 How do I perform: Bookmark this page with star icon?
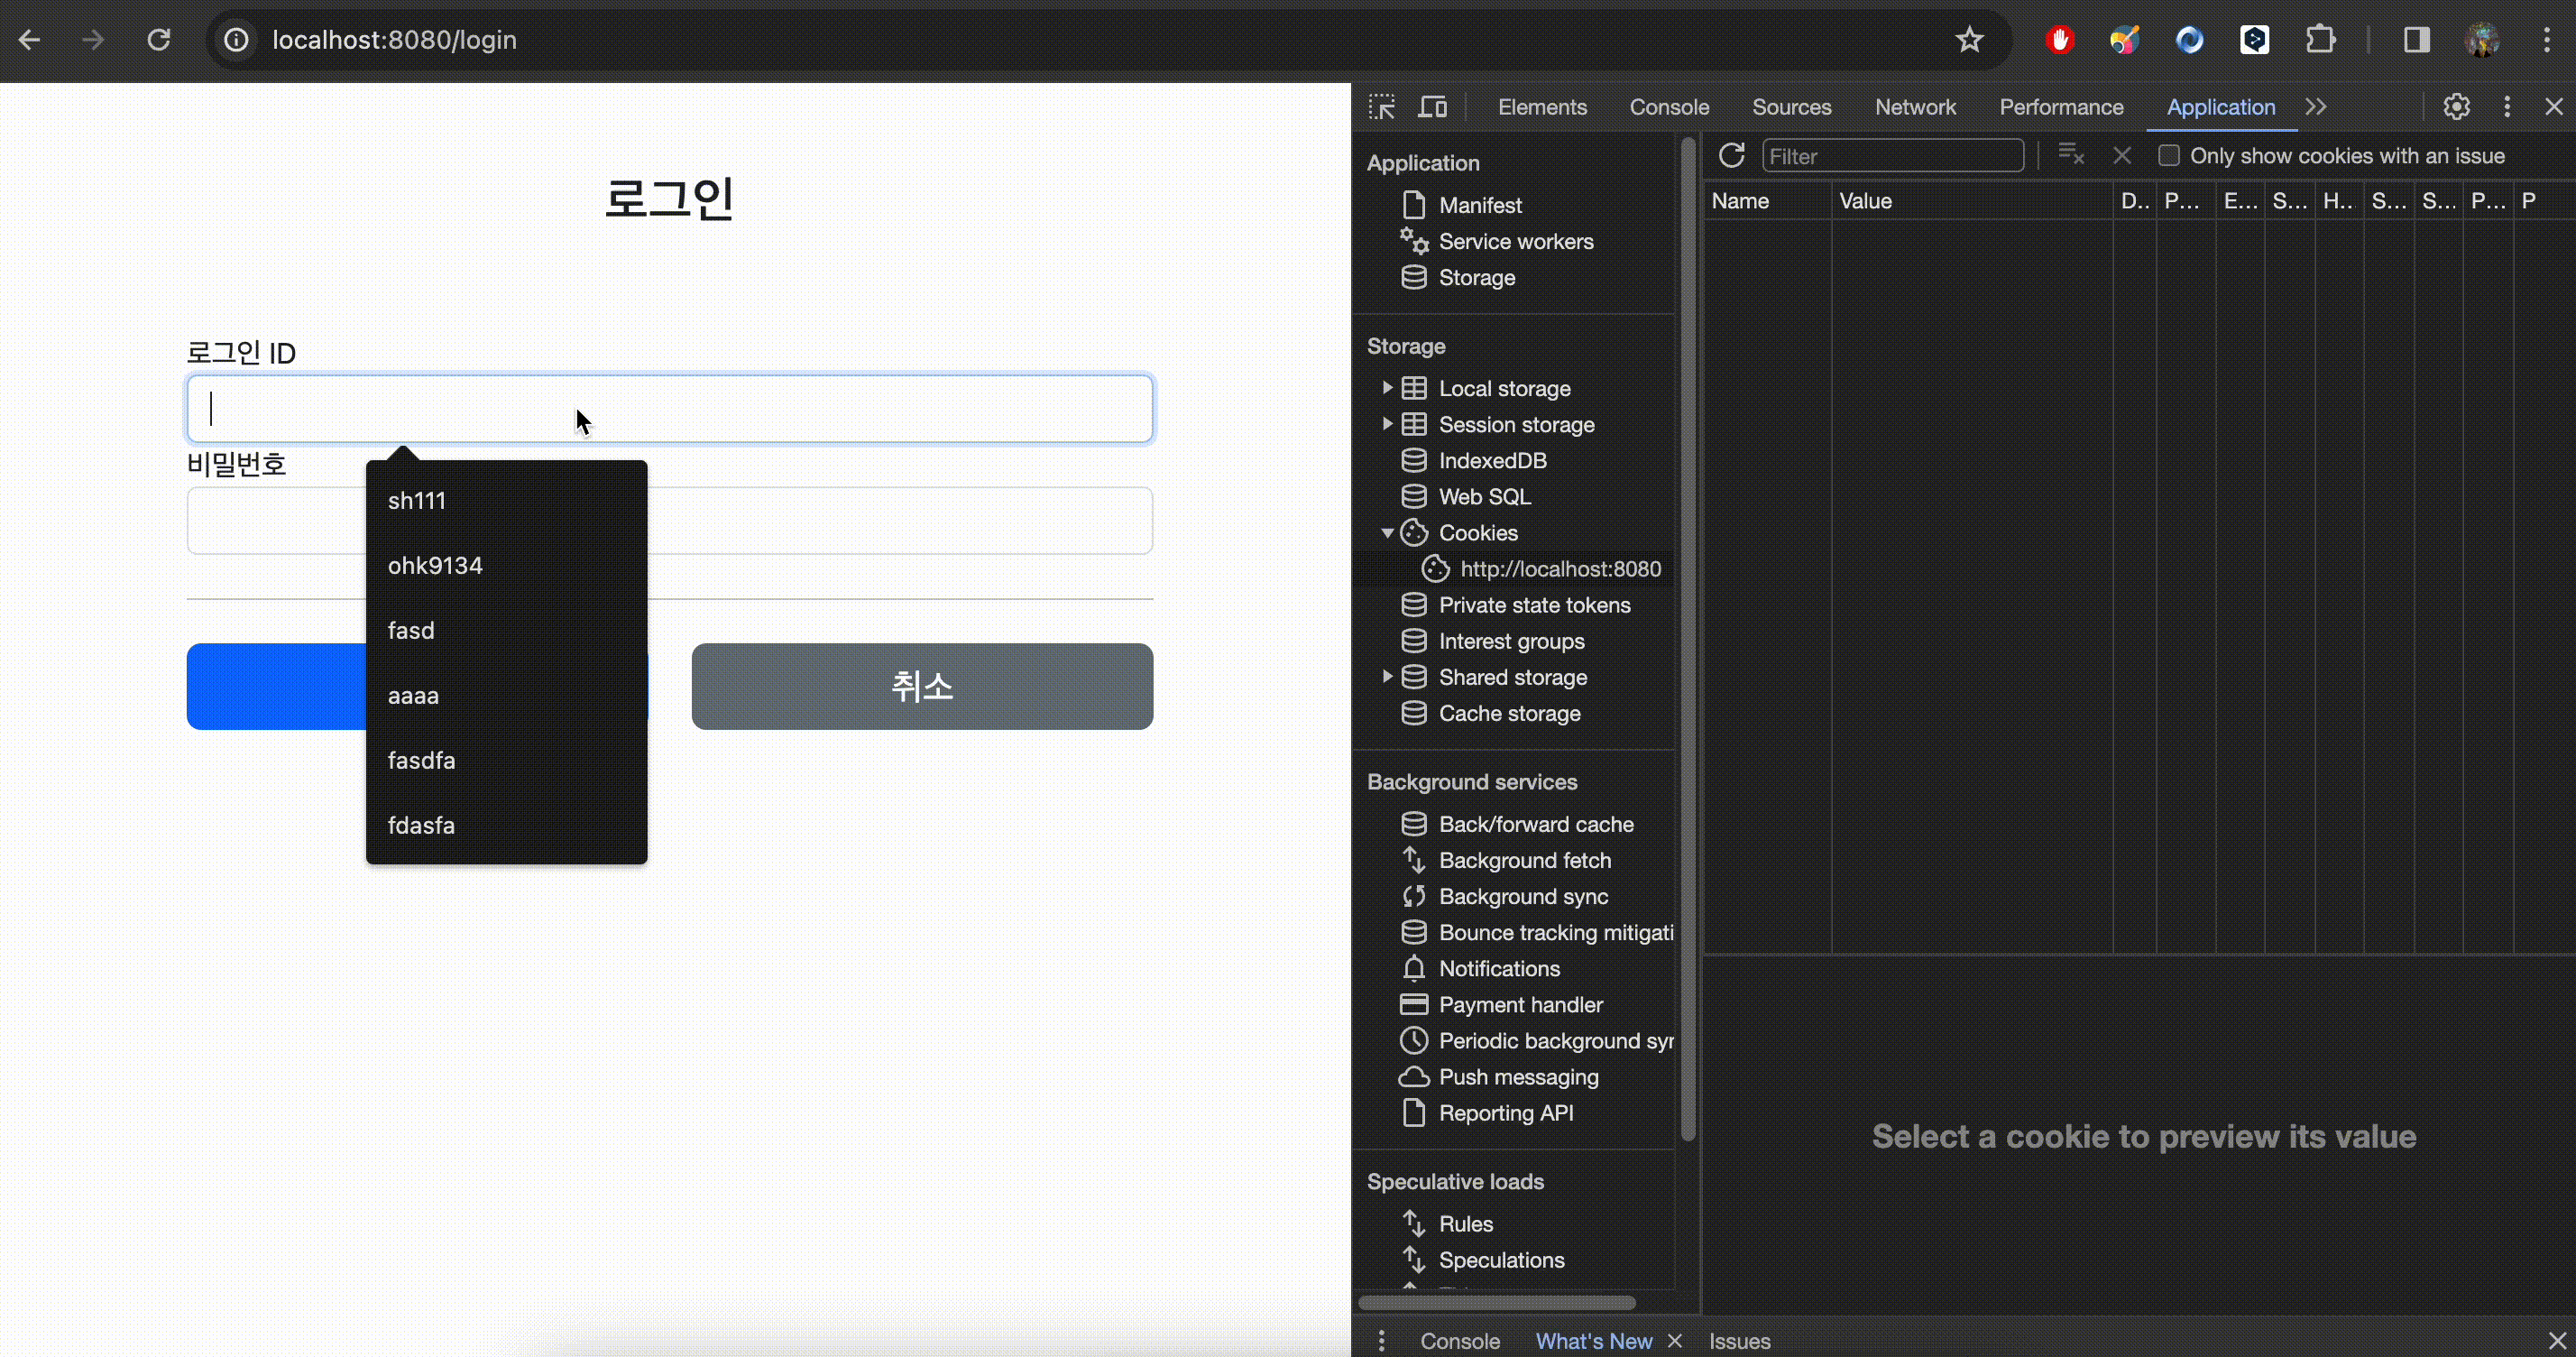(x=1969, y=40)
